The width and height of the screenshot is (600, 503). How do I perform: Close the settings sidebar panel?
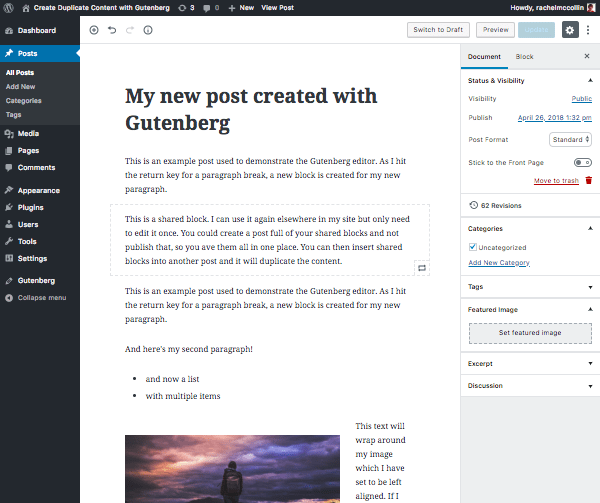click(x=587, y=57)
